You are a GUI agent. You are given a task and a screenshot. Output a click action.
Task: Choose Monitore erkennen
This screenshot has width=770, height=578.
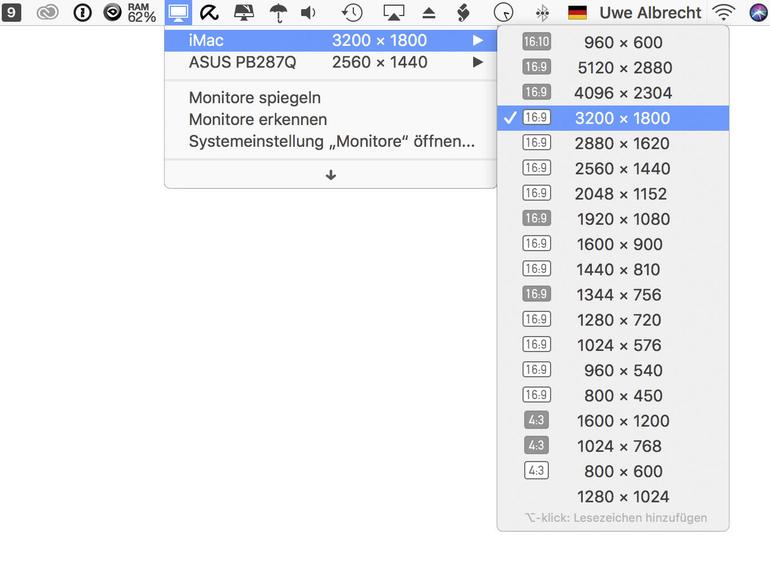tap(330, 119)
